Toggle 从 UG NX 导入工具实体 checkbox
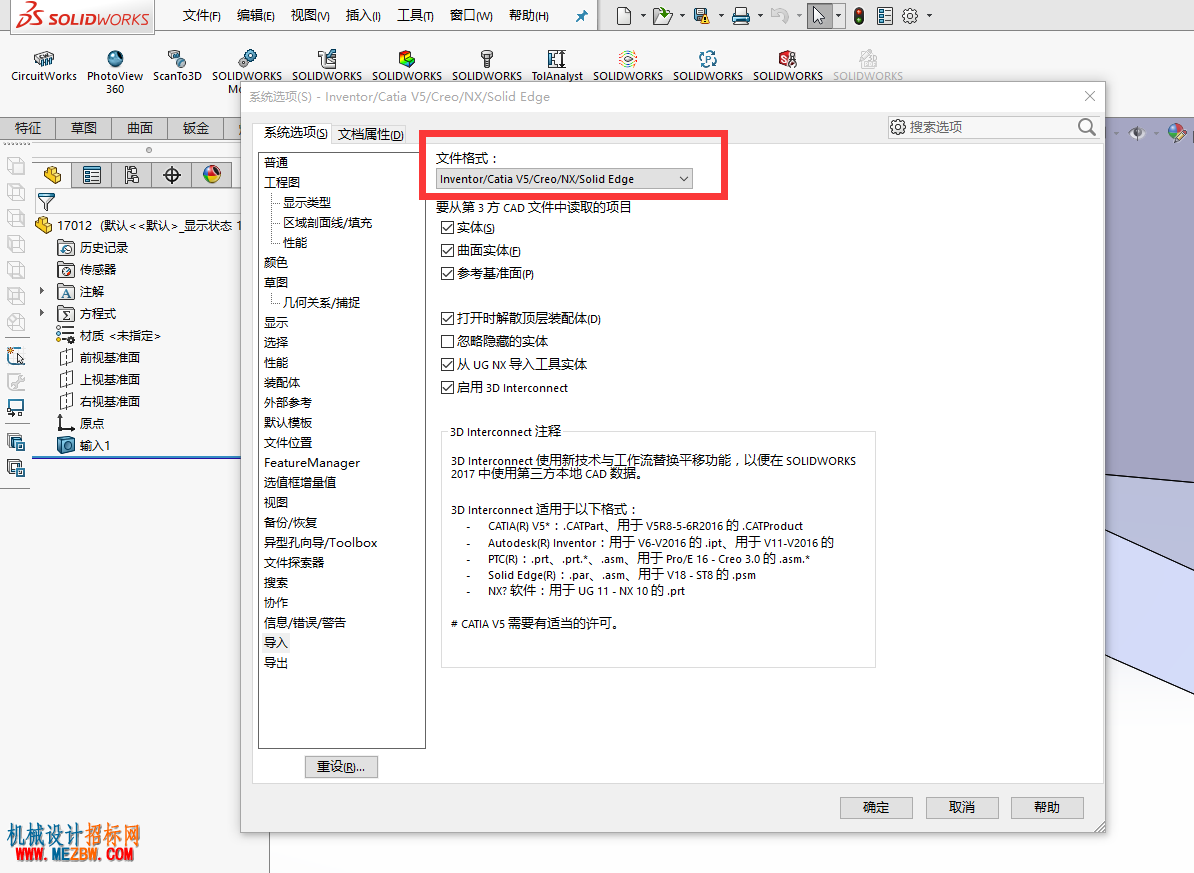Screen dimensions: 1194x873 tap(448, 364)
